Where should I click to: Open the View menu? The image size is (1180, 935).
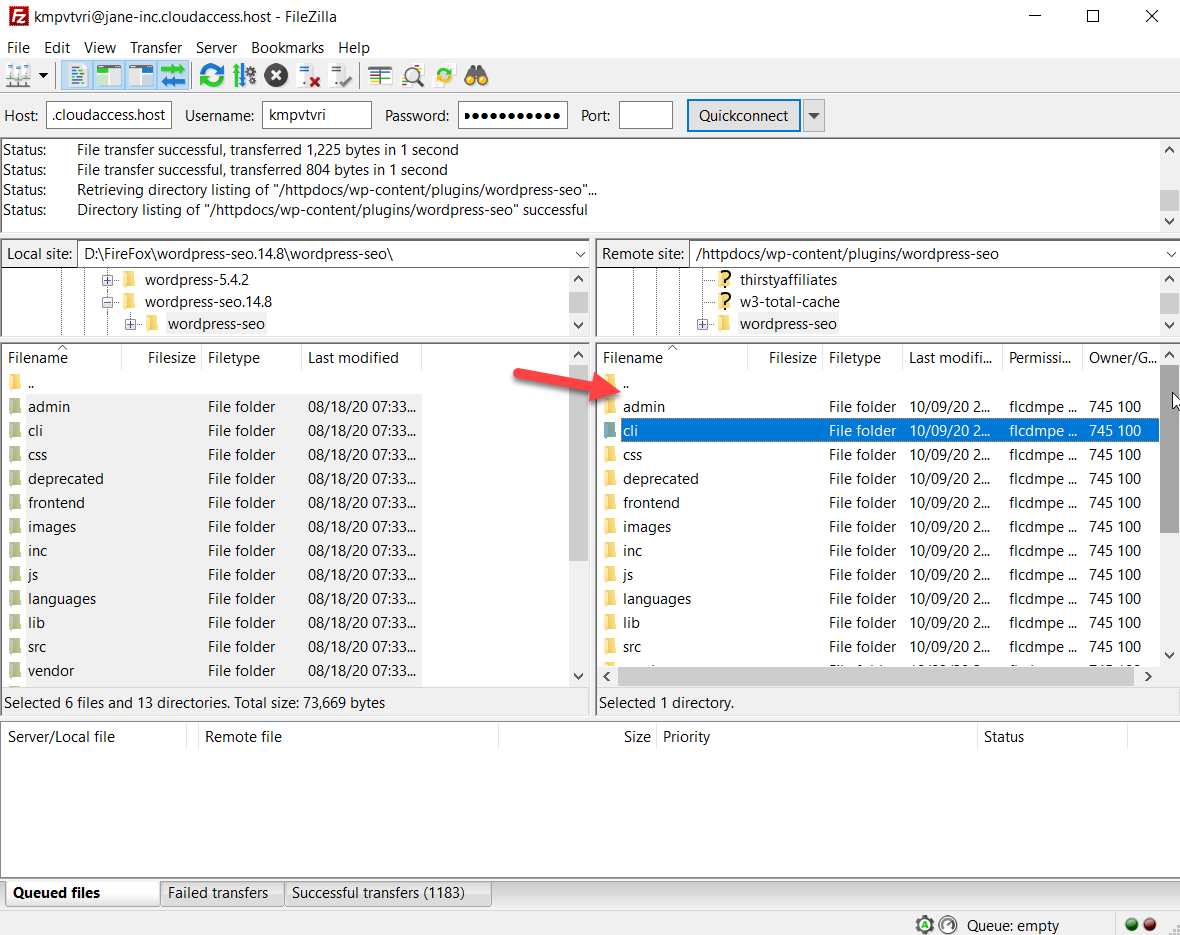pyautogui.click(x=99, y=47)
